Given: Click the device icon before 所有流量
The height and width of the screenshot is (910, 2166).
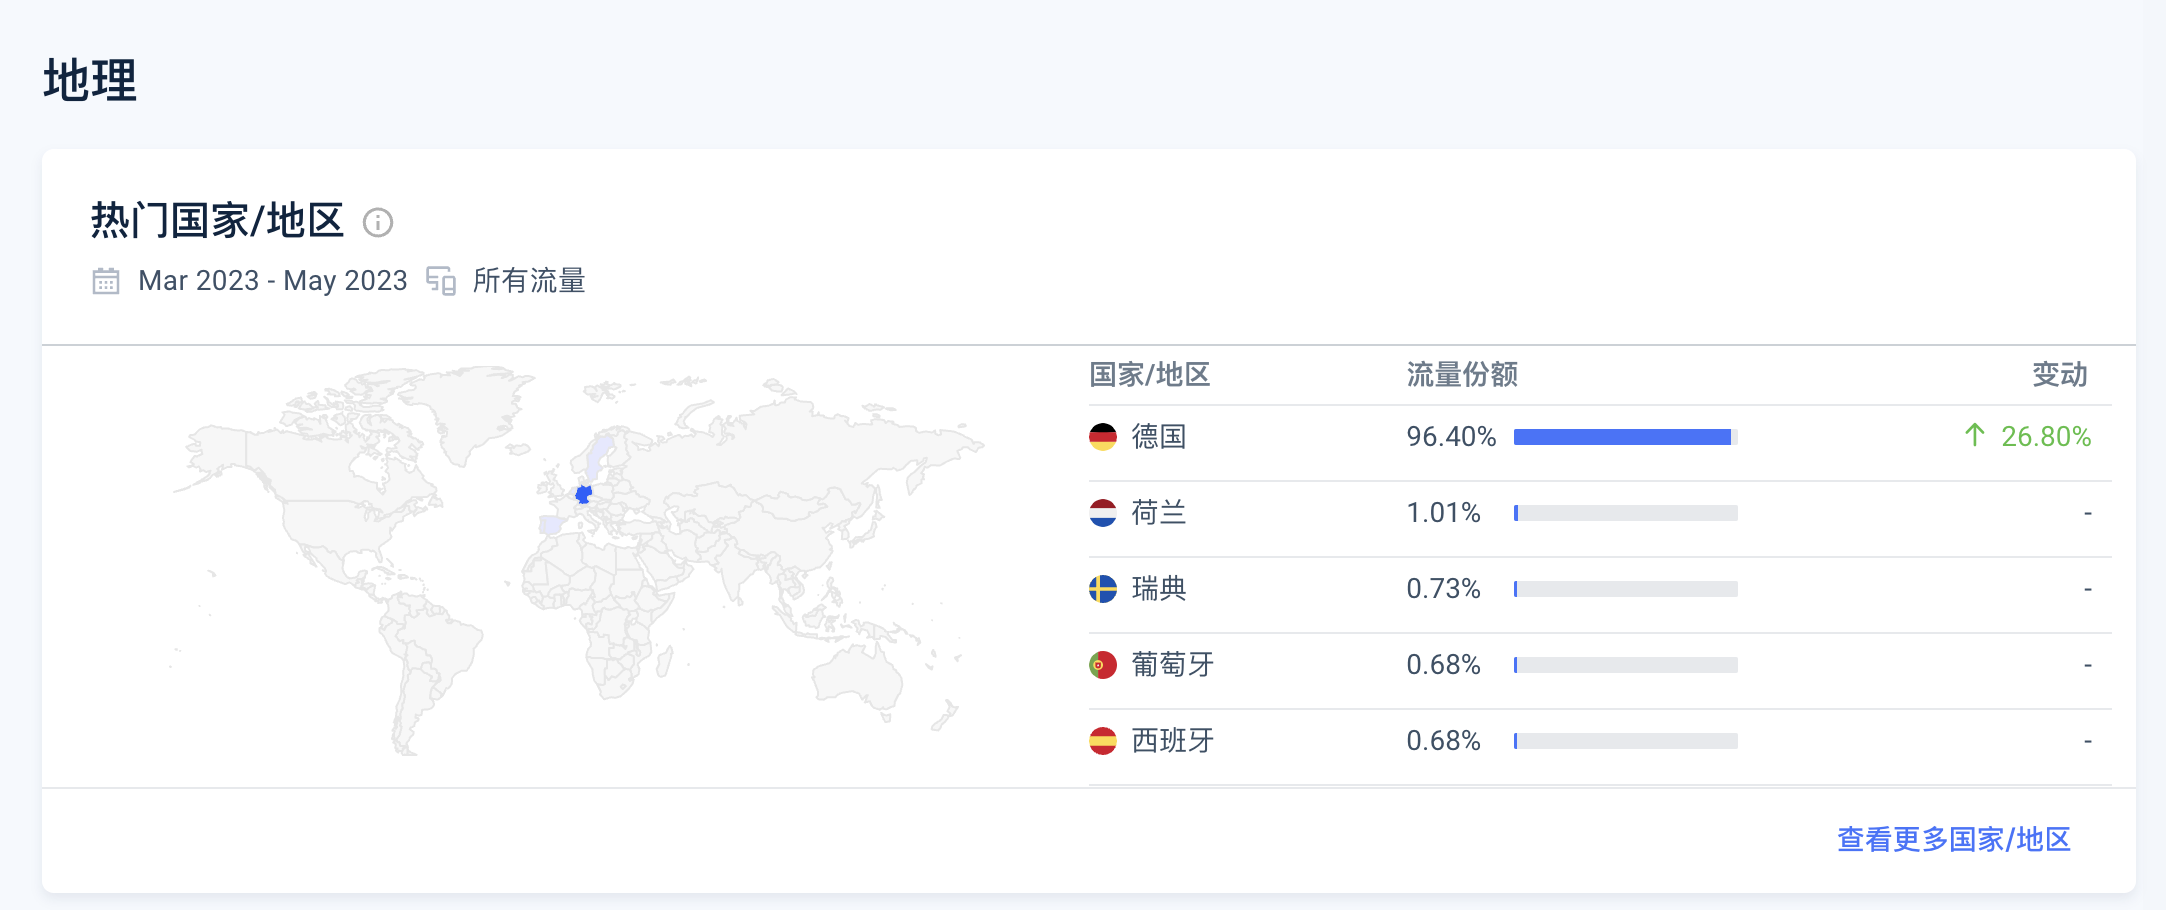Looking at the screenshot, I should pyautogui.click(x=440, y=281).
